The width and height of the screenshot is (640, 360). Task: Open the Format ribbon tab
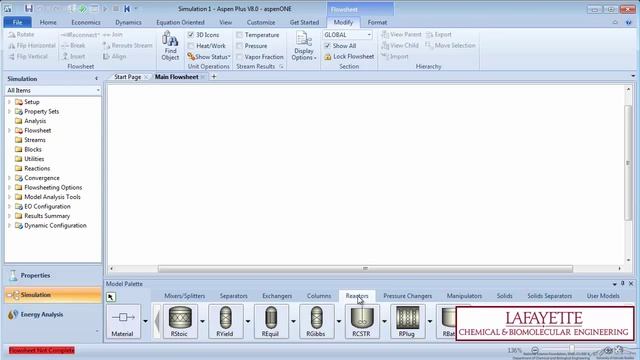[377, 22]
